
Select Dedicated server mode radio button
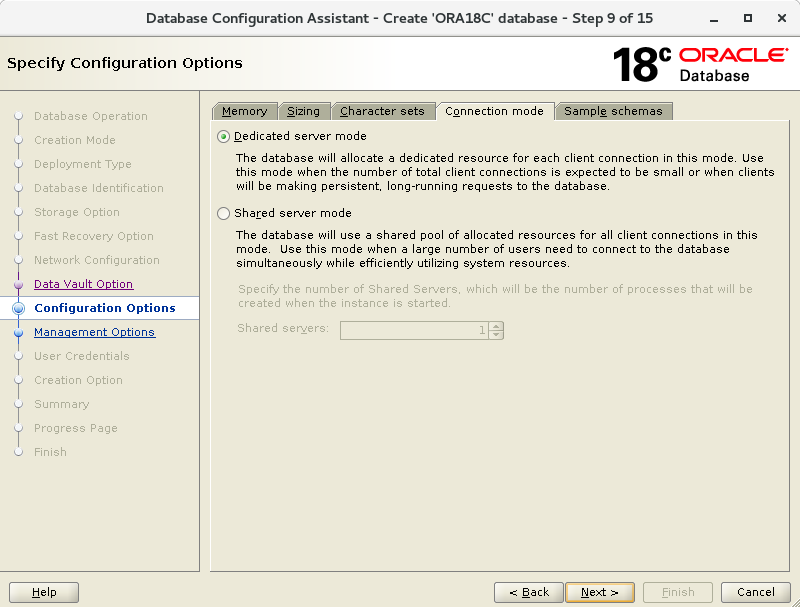223,137
